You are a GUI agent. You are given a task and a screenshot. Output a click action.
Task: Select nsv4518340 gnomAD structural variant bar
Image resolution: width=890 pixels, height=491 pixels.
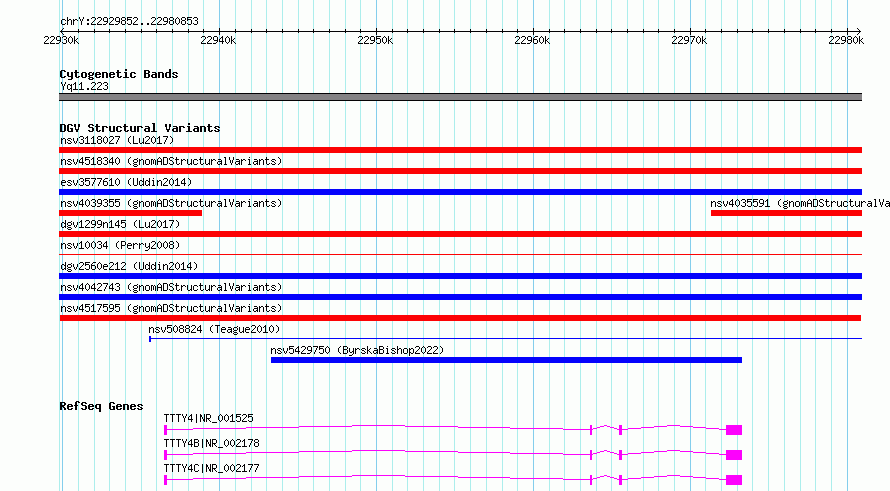pos(460,171)
